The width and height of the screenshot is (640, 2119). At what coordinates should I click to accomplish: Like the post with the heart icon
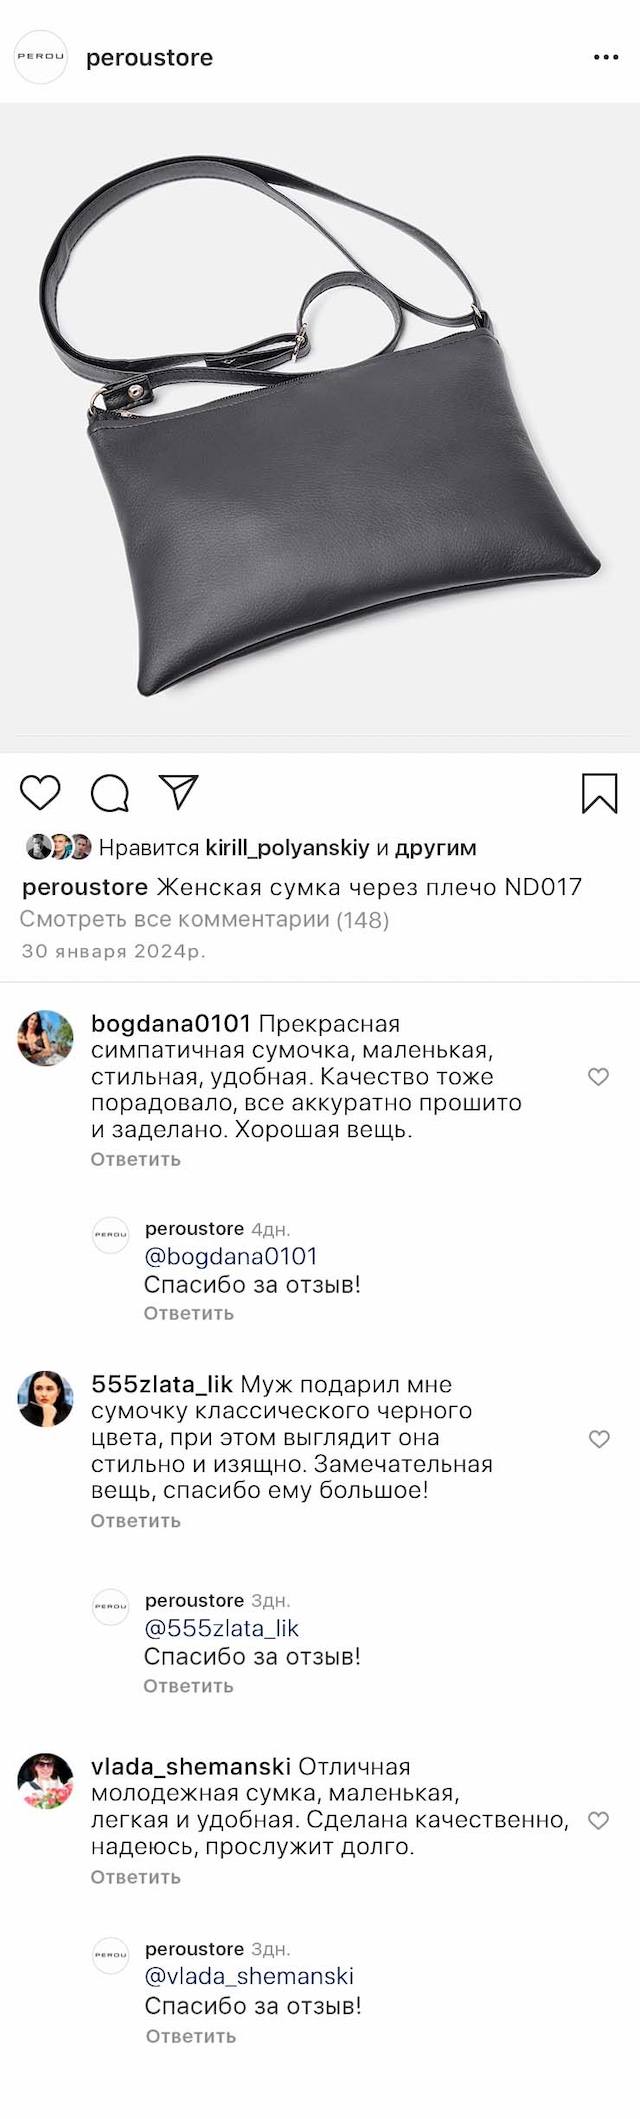pyautogui.click(x=41, y=792)
